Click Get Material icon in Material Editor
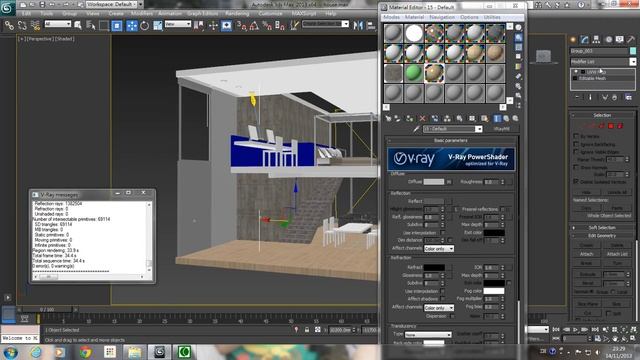 pos(388,118)
